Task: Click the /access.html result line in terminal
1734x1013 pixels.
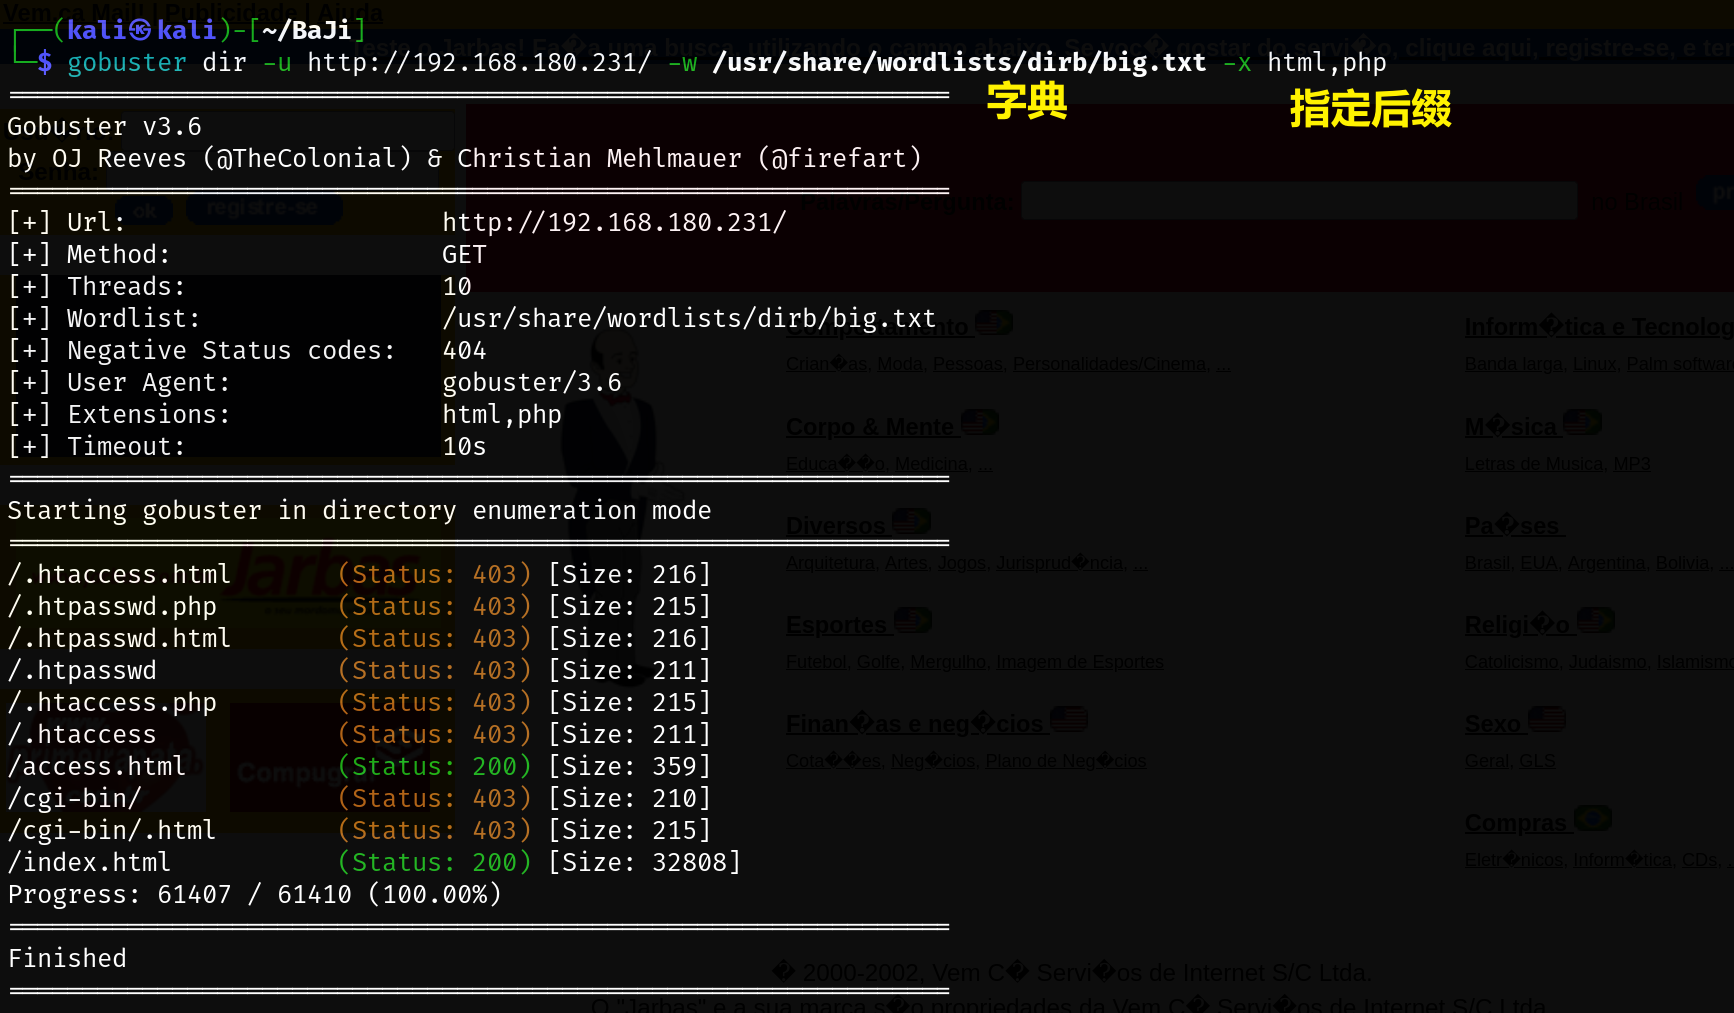Action: [x=97, y=766]
